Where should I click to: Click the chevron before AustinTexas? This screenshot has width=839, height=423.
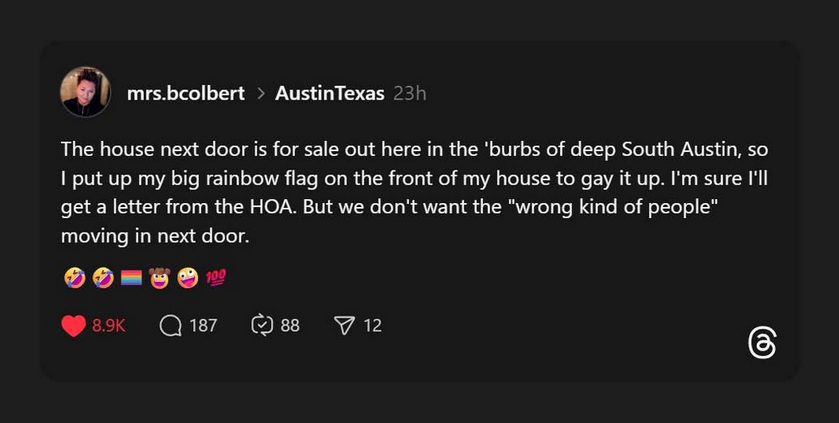click(260, 94)
